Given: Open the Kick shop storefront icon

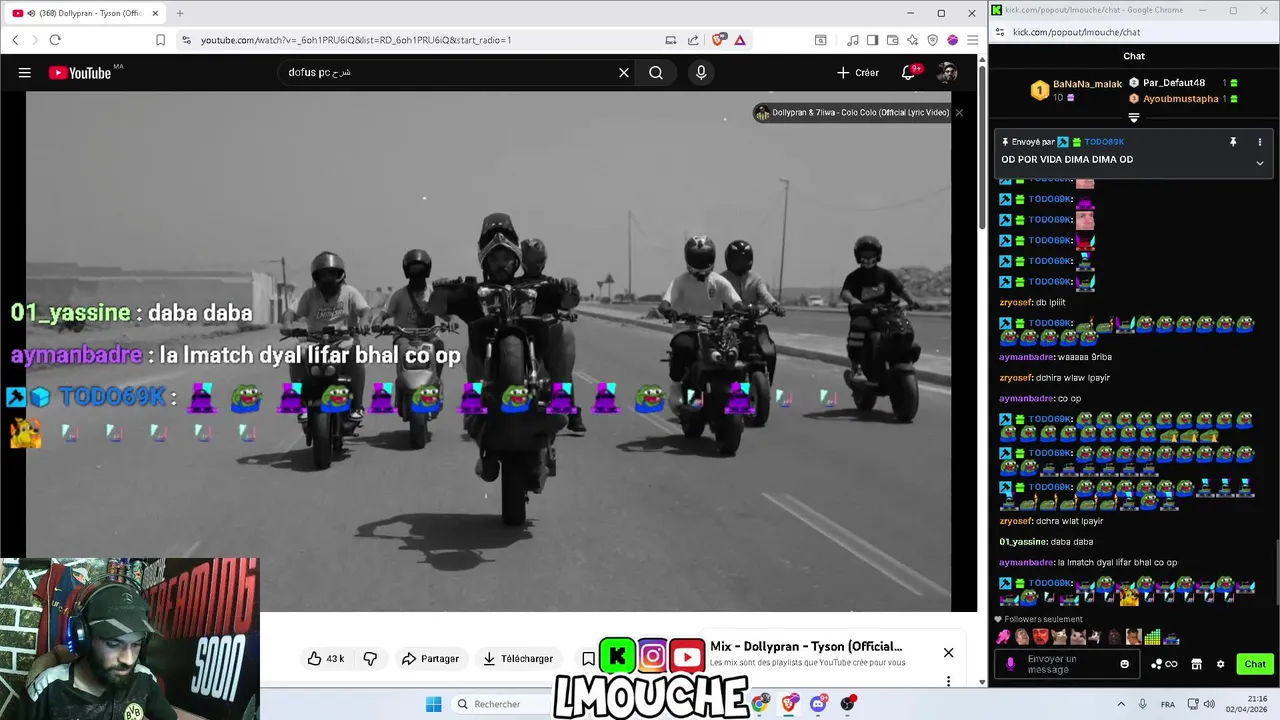Looking at the screenshot, I should tap(1196, 664).
